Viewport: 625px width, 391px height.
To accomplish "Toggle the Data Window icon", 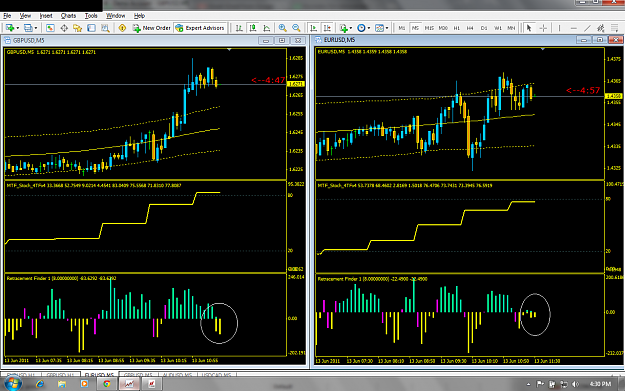I will coord(64,28).
